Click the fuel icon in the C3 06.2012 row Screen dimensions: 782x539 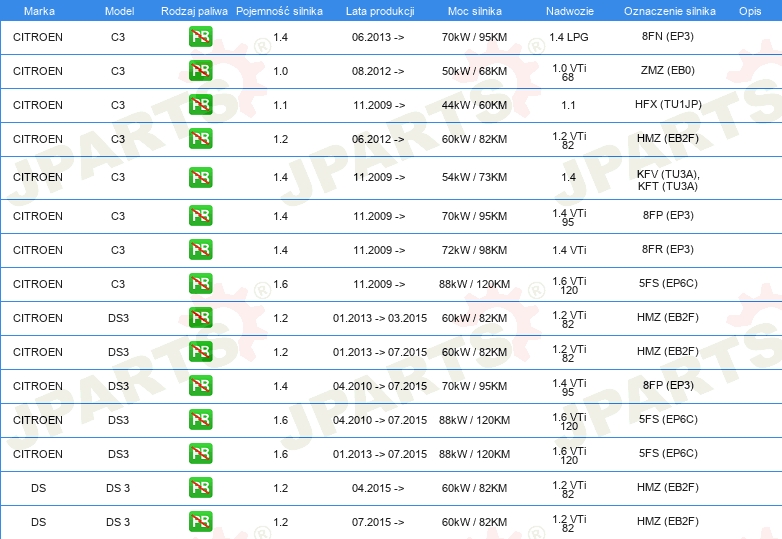tap(200, 138)
